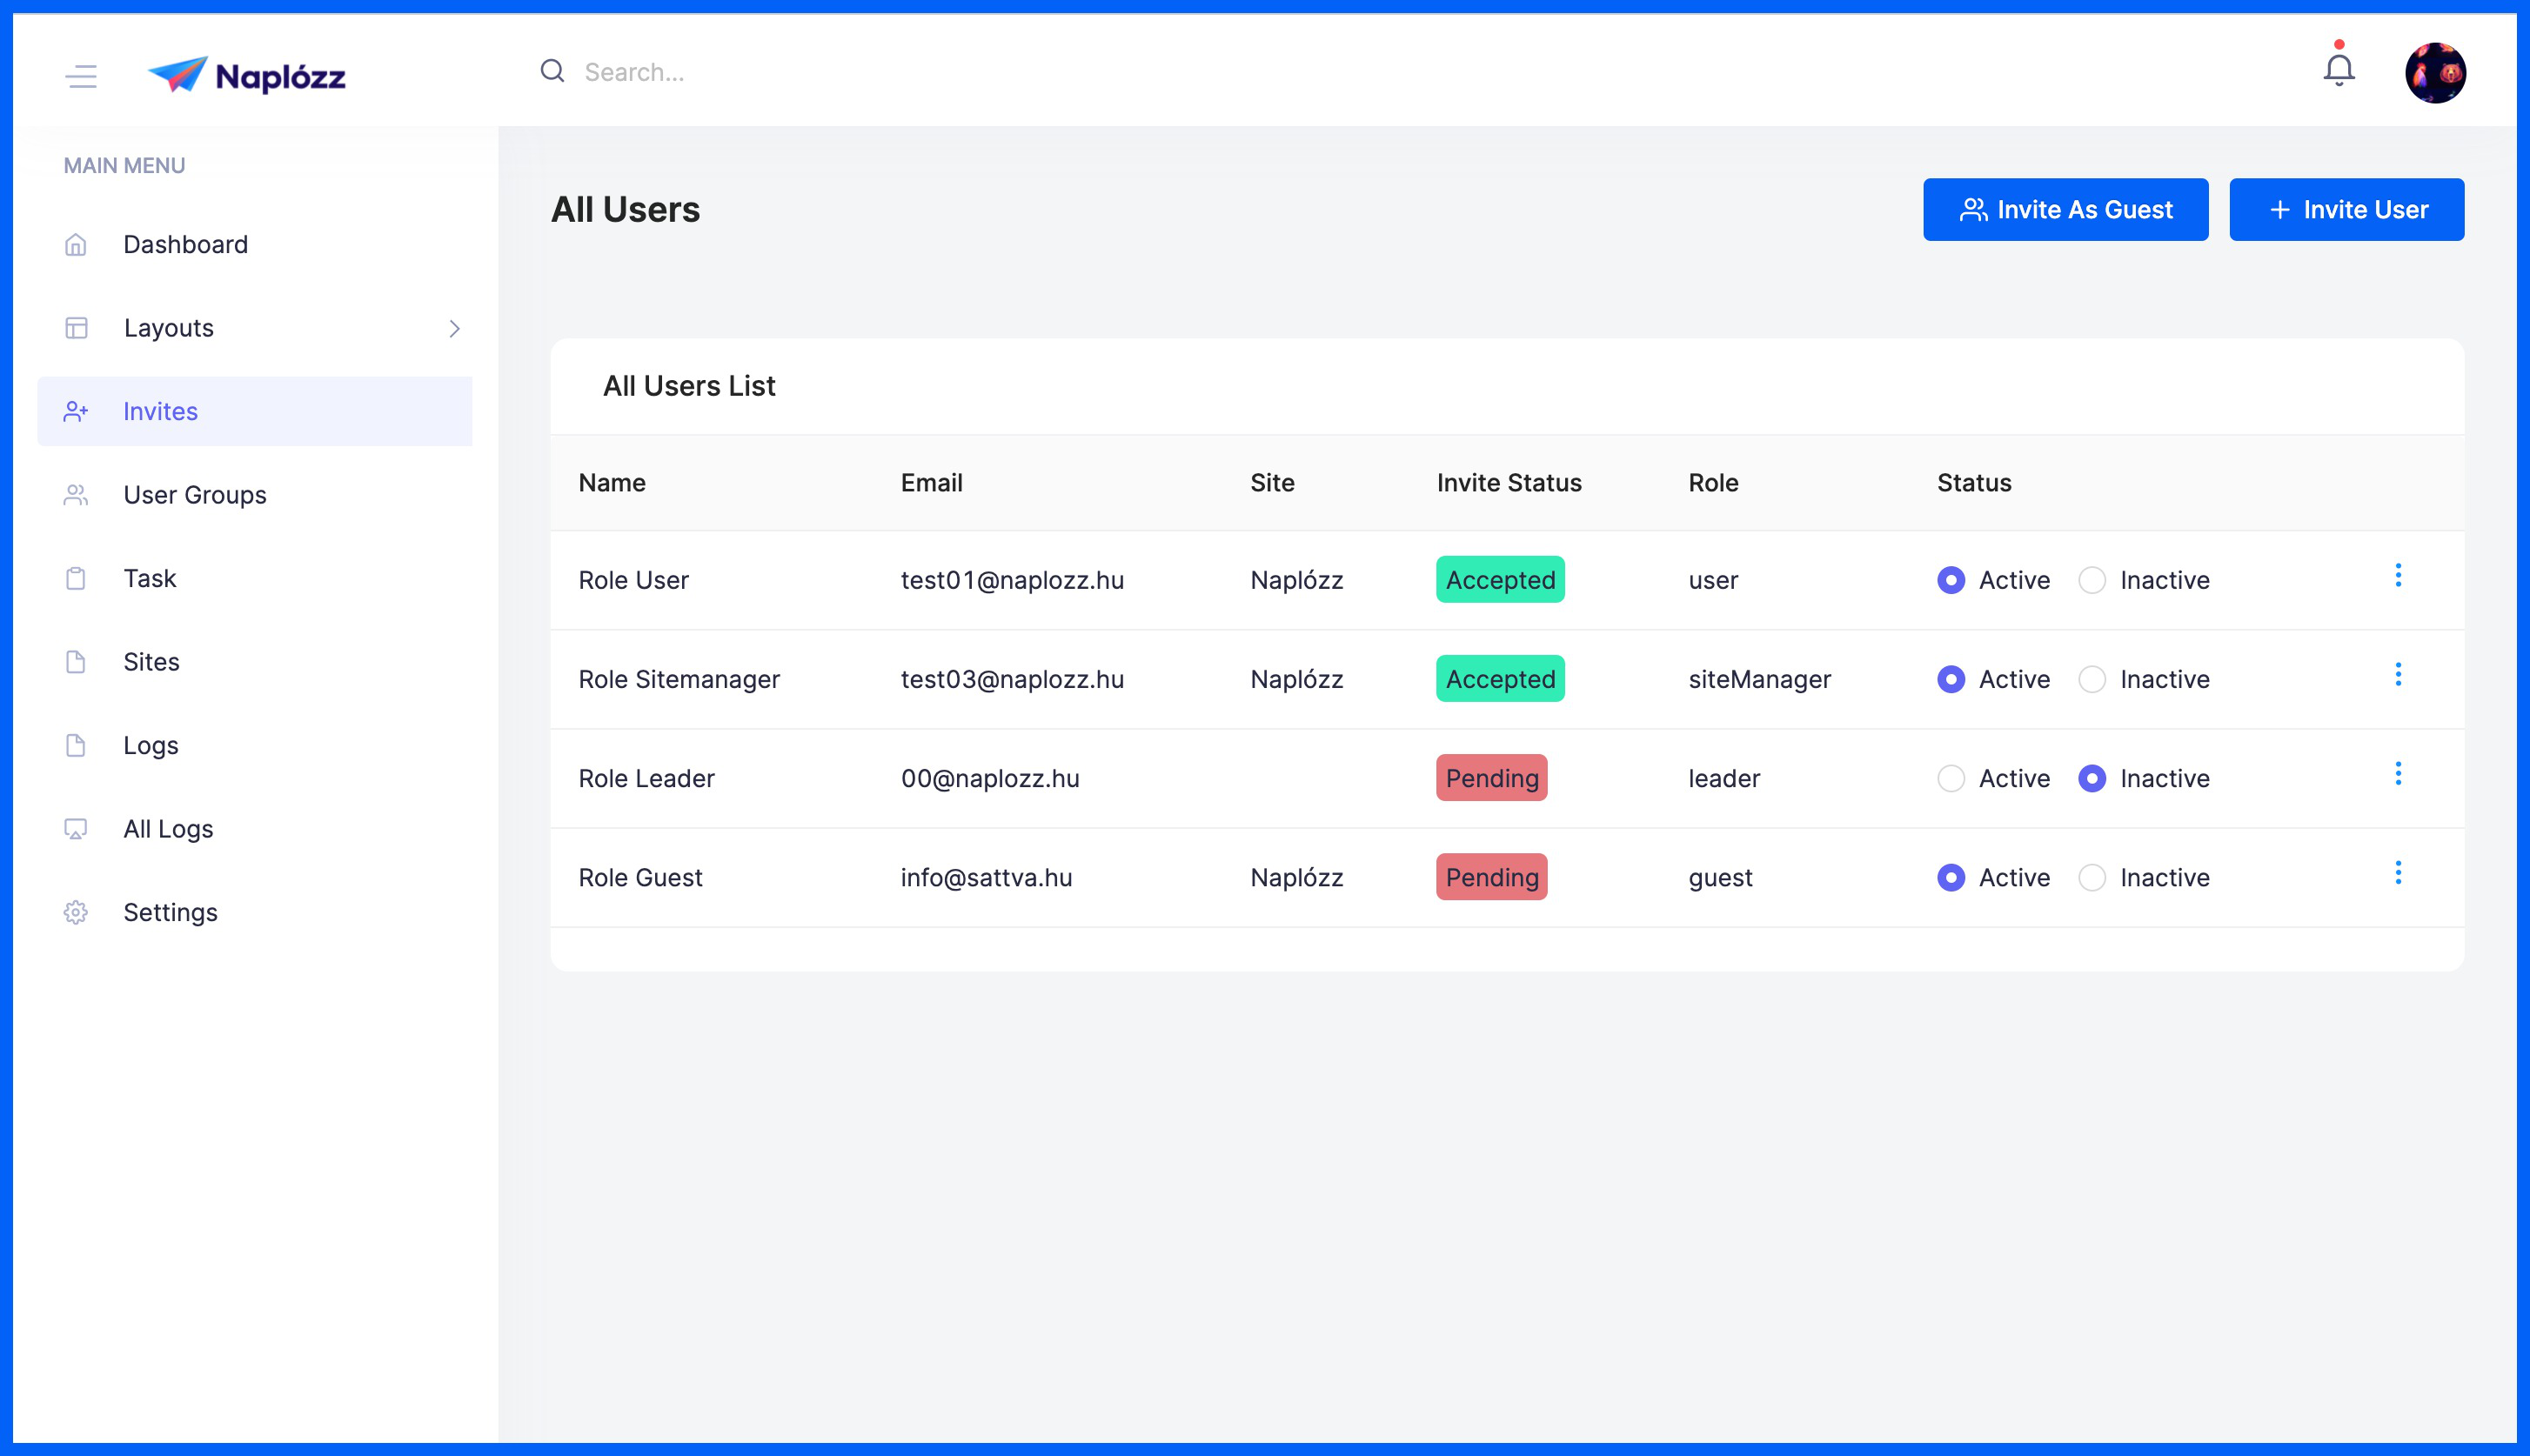Open notifications bell icon

(2338, 70)
